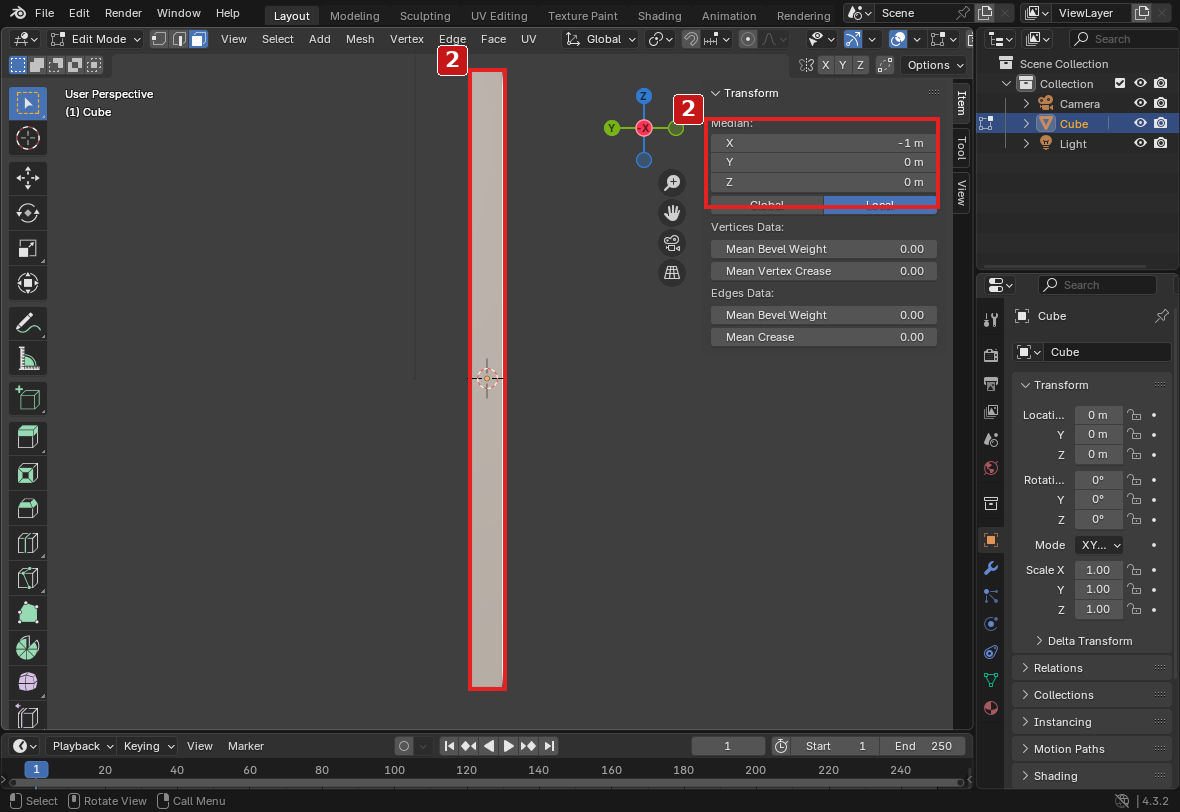Open the Mesh menu
The width and height of the screenshot is (1180, 812).
360,39
